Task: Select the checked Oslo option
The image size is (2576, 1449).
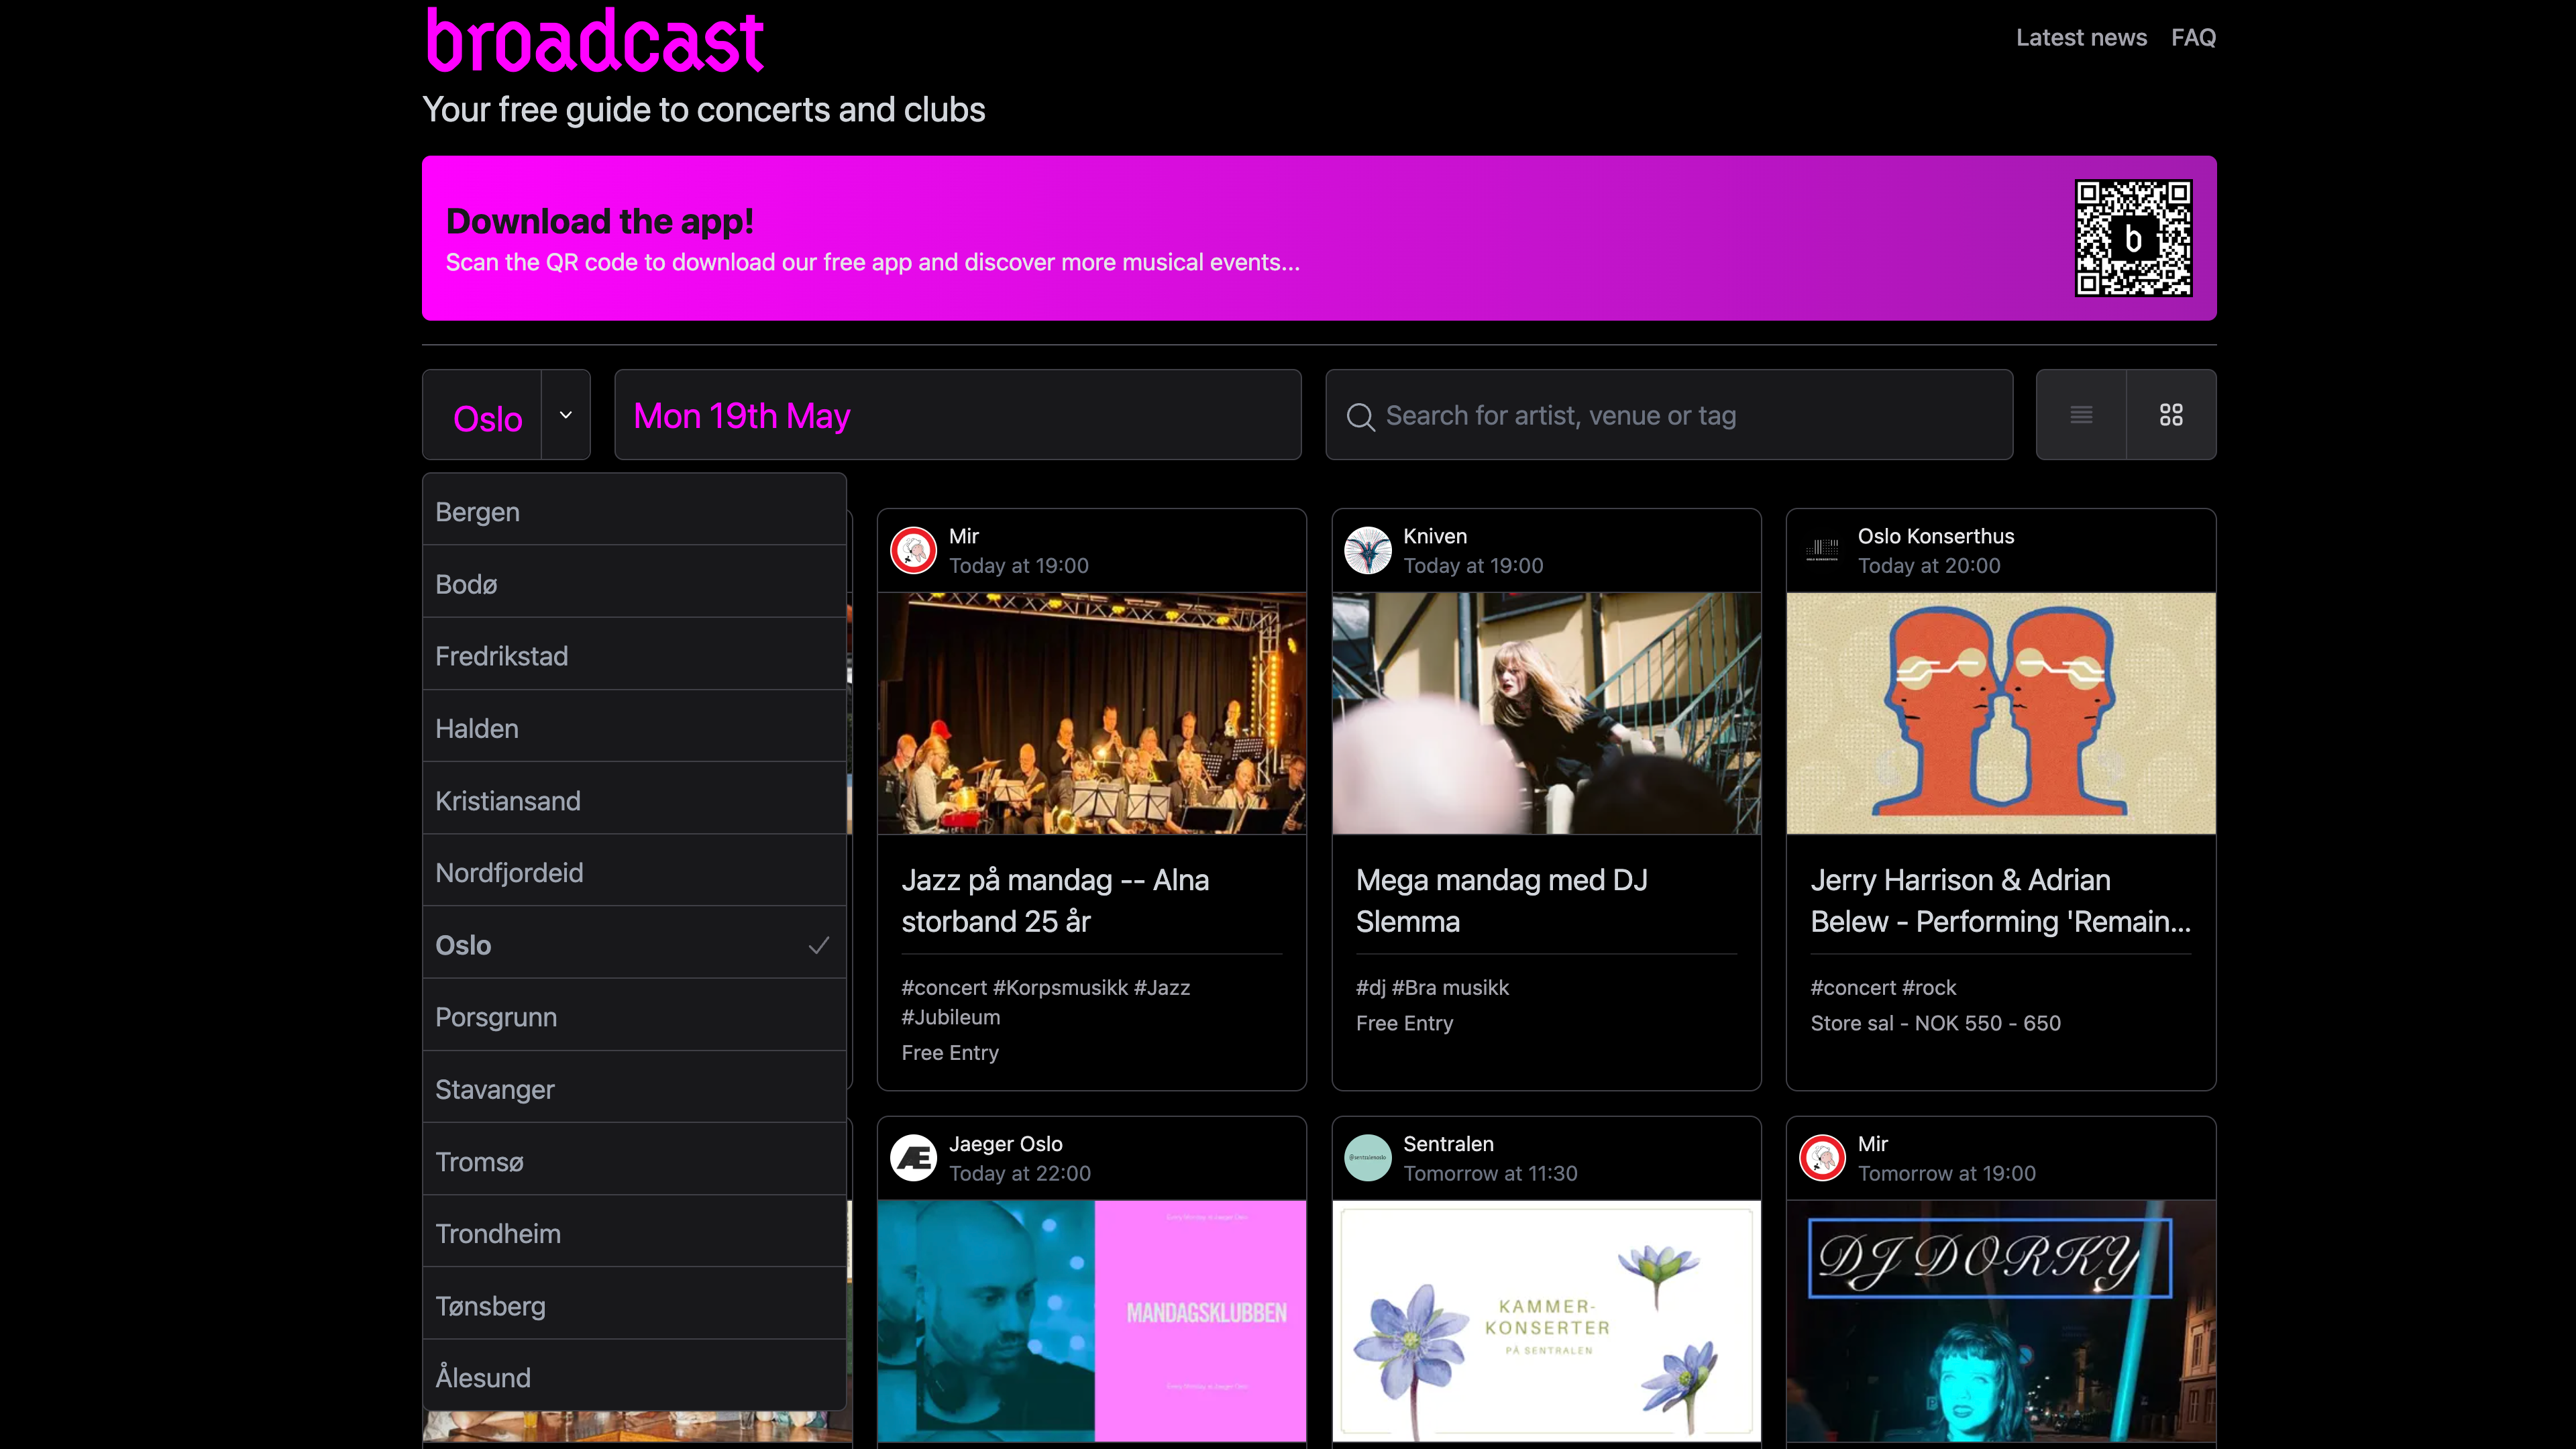Action: [x=634, y=945]
